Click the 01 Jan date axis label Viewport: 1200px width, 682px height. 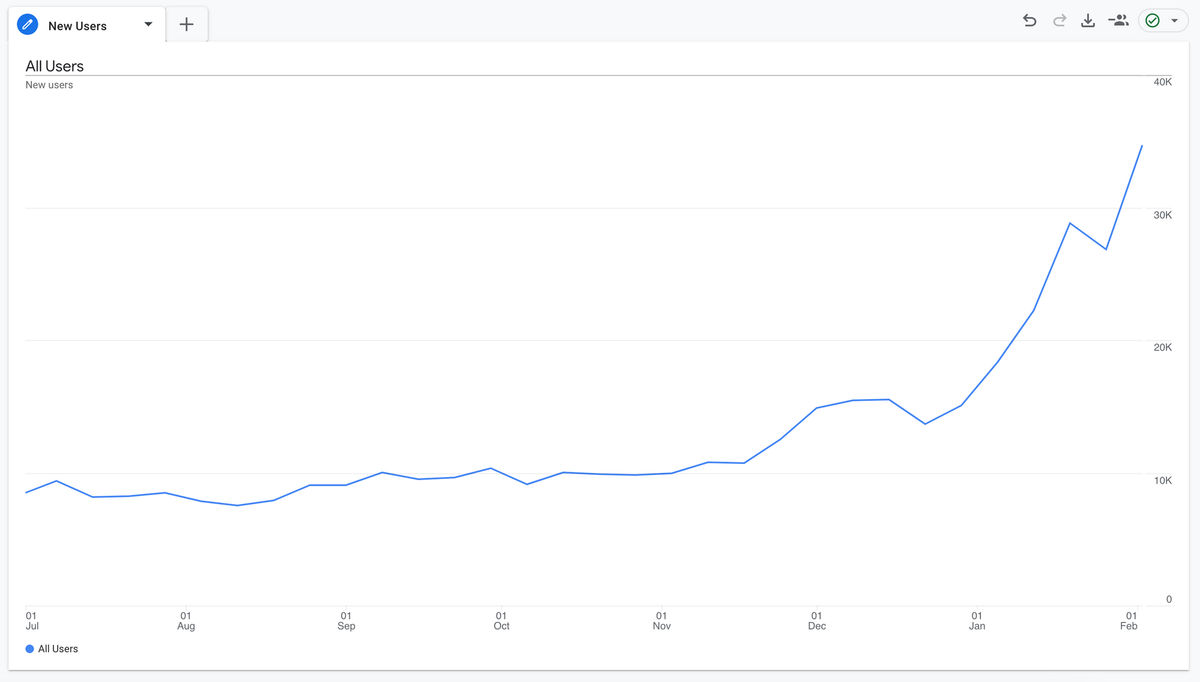(977, 621)
